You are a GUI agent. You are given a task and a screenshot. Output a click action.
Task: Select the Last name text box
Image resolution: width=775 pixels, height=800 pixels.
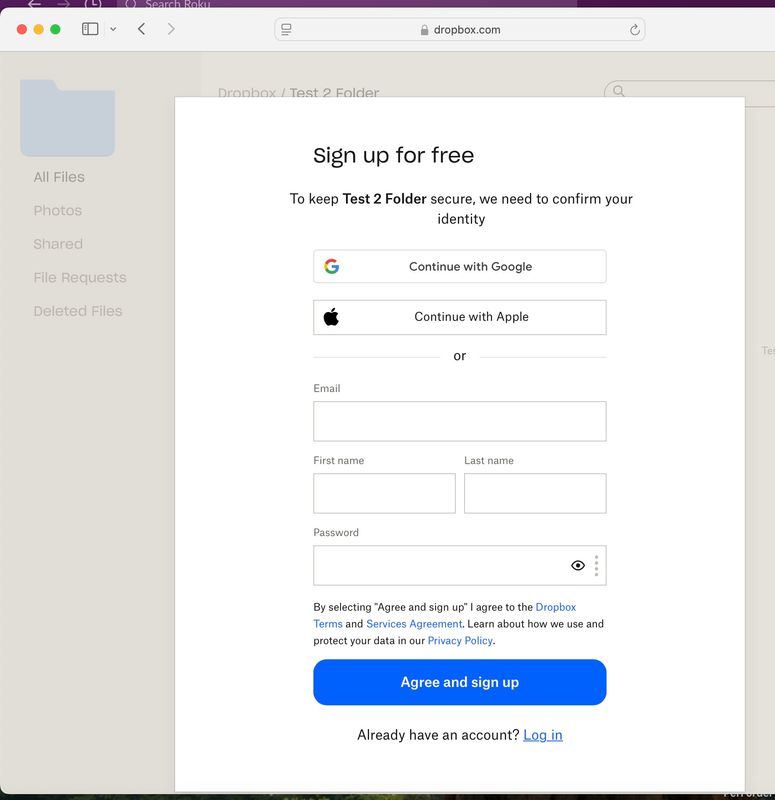[x=535, y=493]
